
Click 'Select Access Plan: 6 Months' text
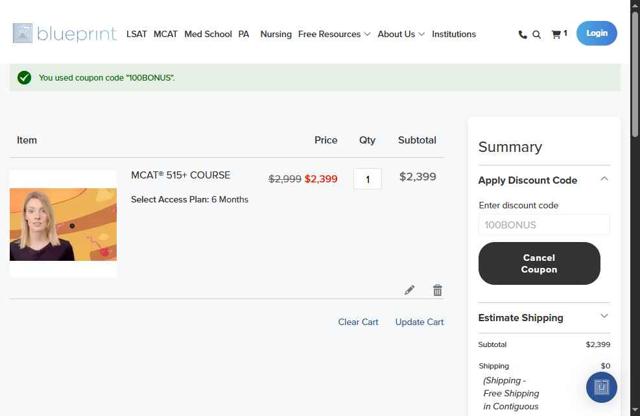point(189,199)
